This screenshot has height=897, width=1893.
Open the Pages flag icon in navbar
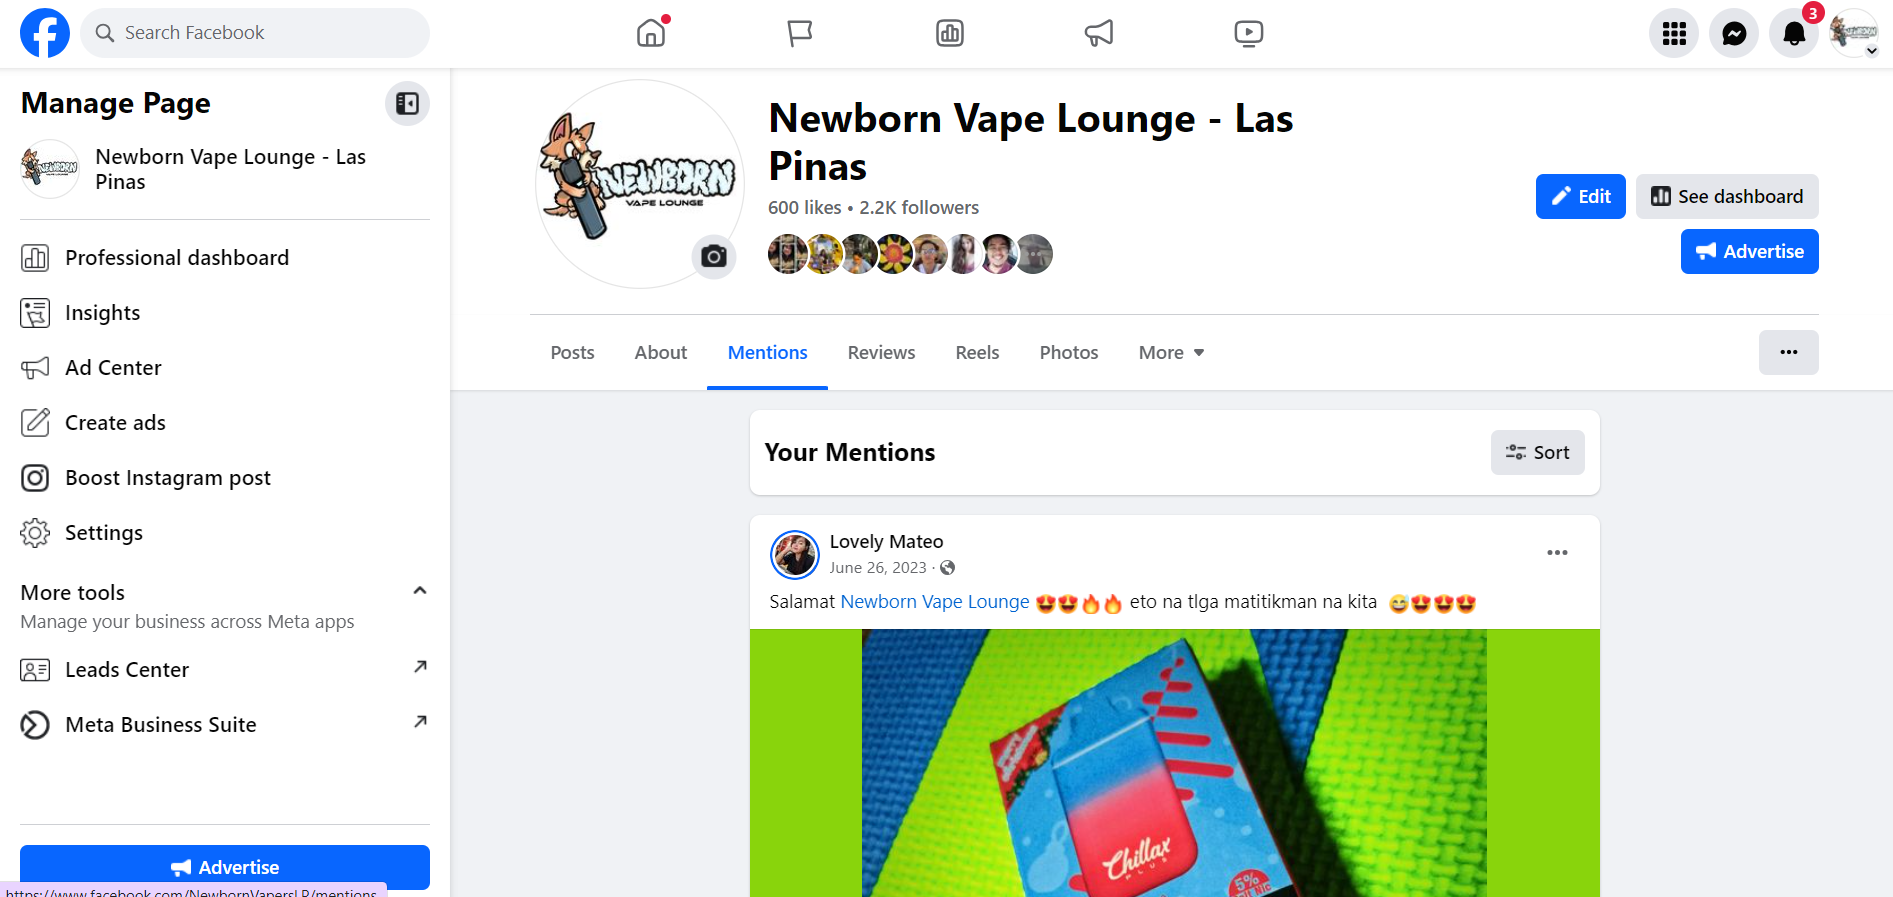[x=800, y=33]
